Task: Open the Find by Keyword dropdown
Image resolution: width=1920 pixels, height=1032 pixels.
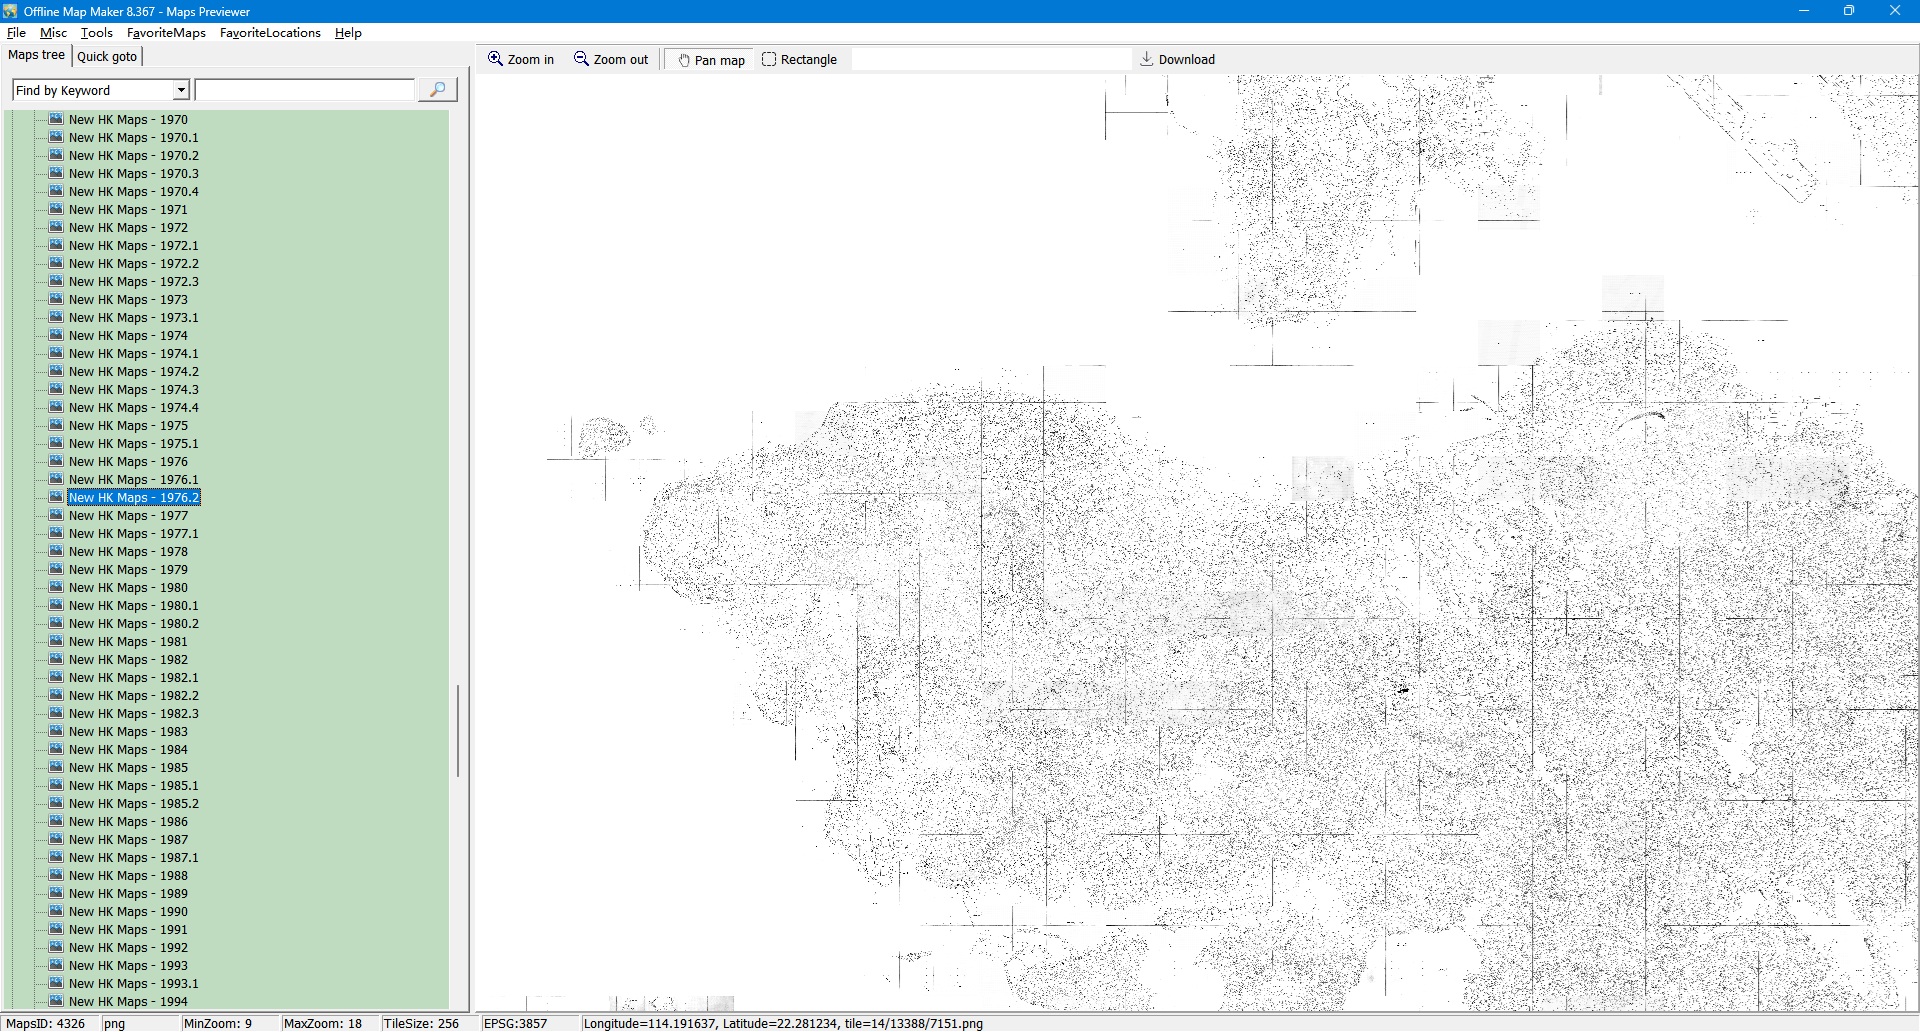Action: (x=181, y=90)
